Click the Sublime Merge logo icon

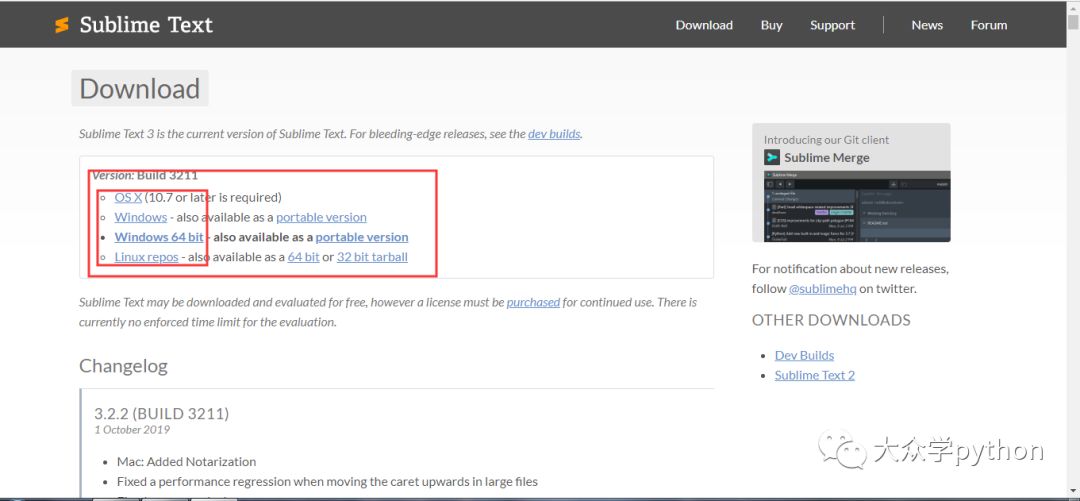[x=772, y=158]
